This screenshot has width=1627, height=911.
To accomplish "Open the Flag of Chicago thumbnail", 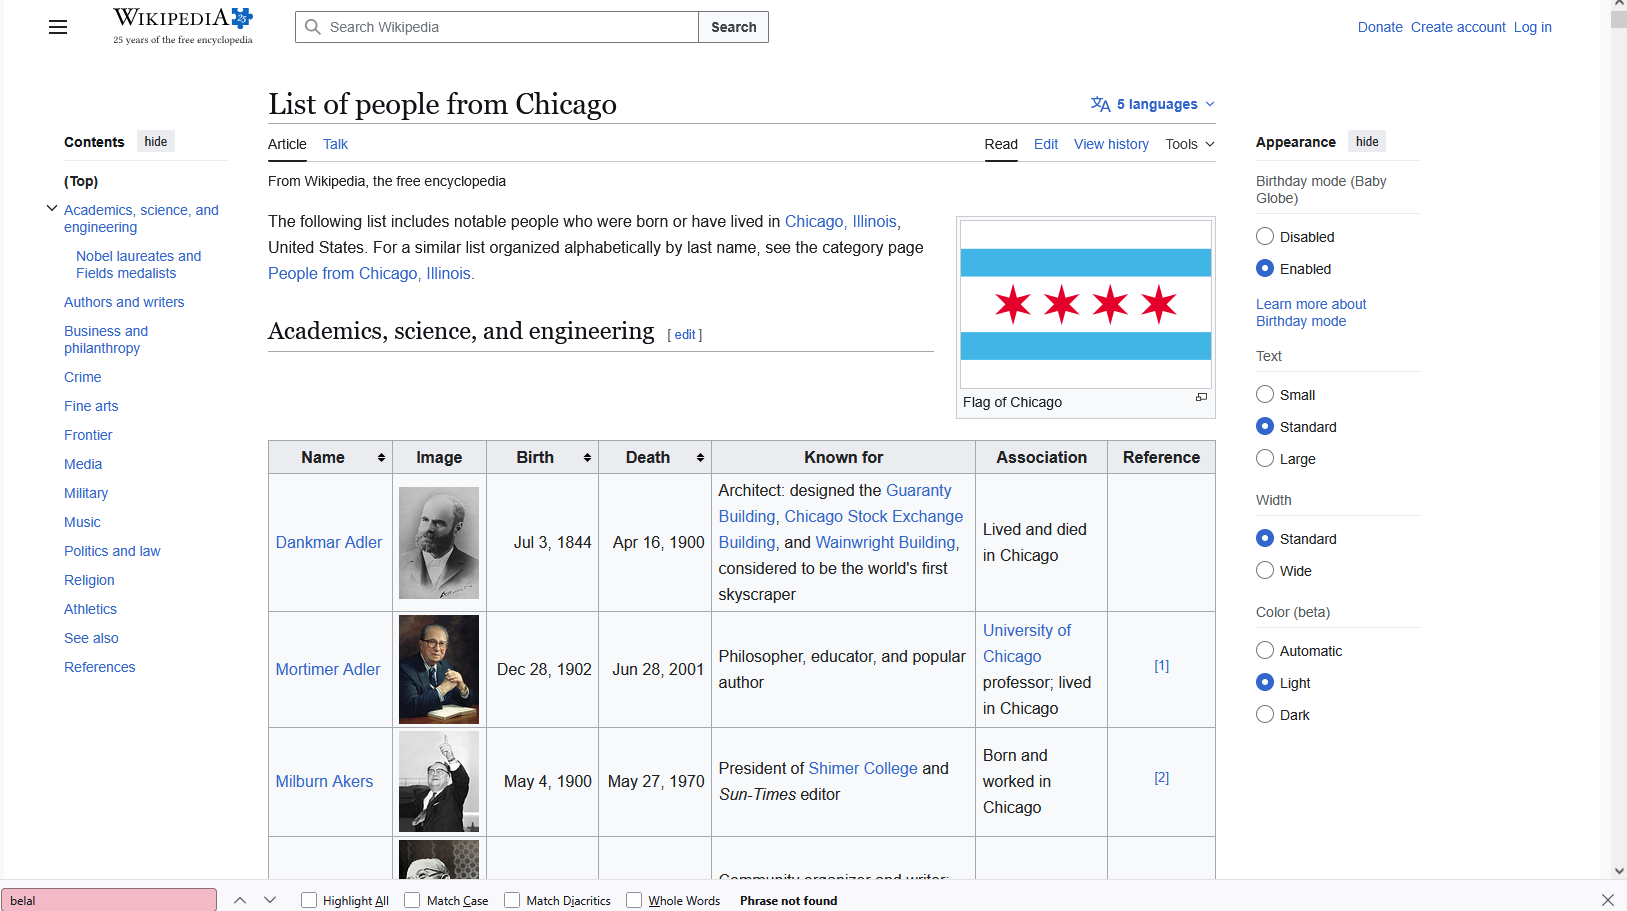I will tap(1086, 304).
